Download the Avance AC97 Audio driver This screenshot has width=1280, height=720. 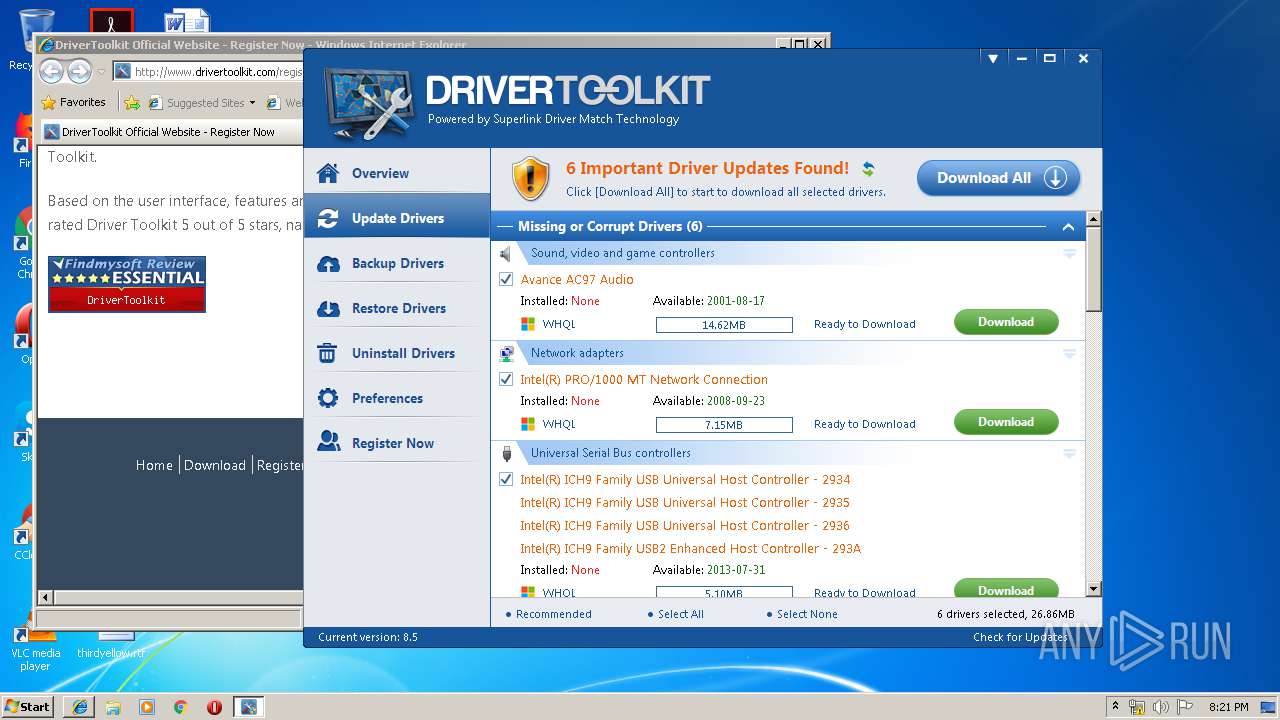coord(1006,322)
